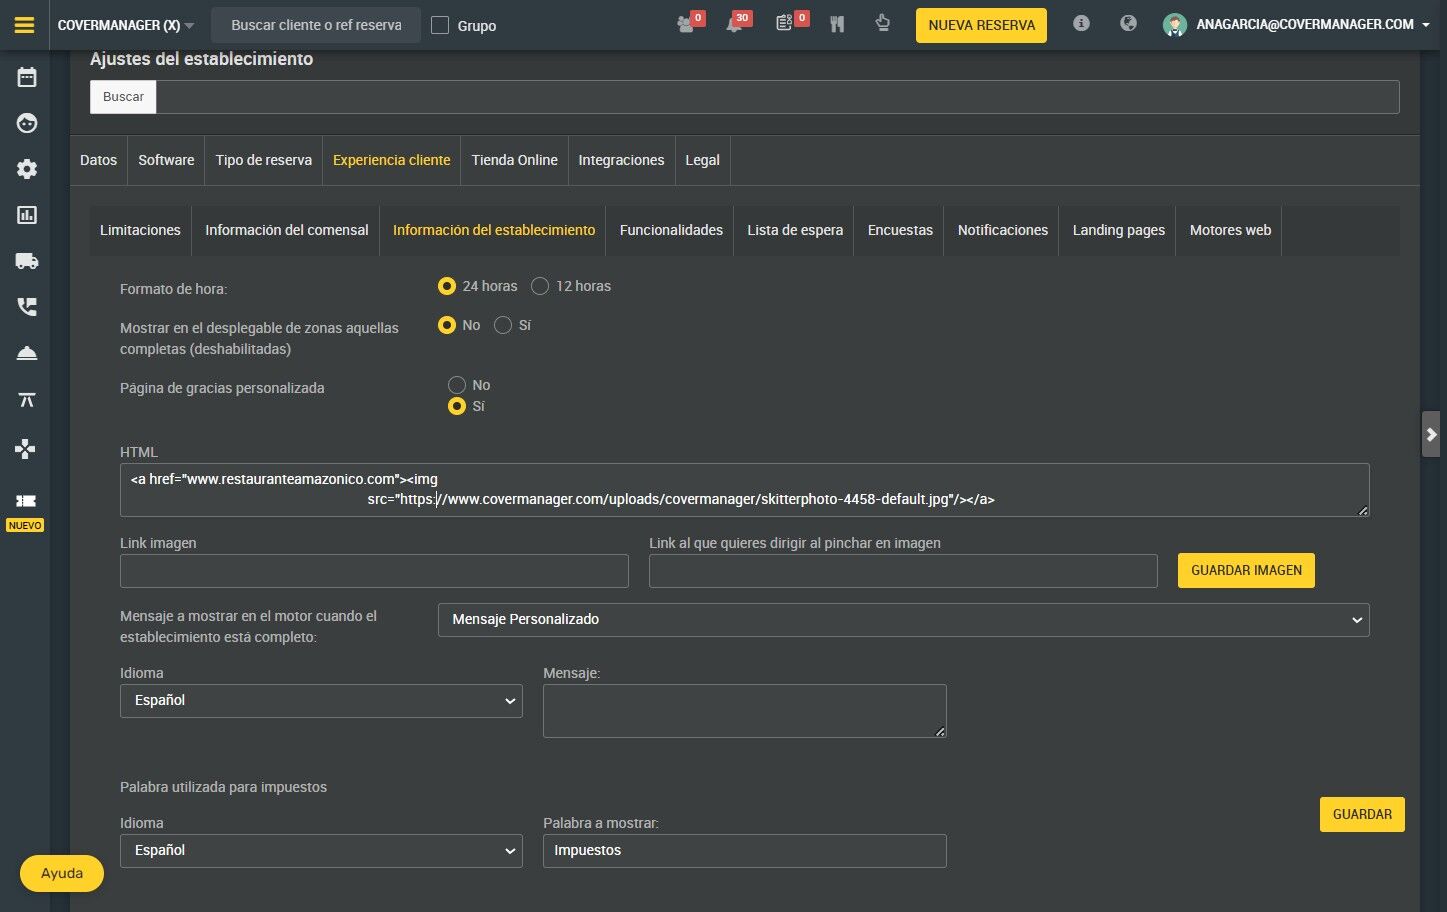This screenshot has width=1447, height=912.
Task: Open the COVERMANAGER (X) establishment dropdown
Action: [126, 25]
